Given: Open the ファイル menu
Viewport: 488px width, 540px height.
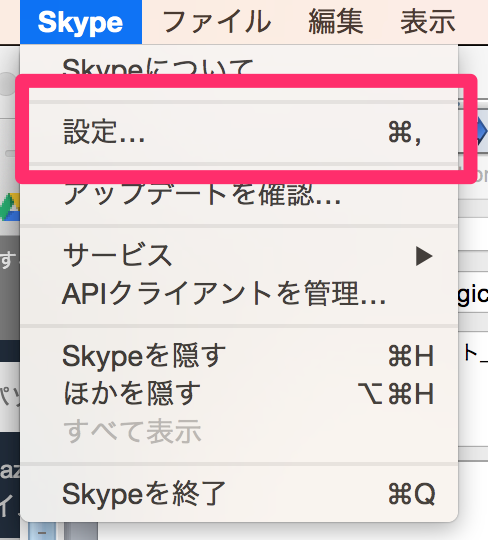Looking at the screenshot, I should 217,22.
